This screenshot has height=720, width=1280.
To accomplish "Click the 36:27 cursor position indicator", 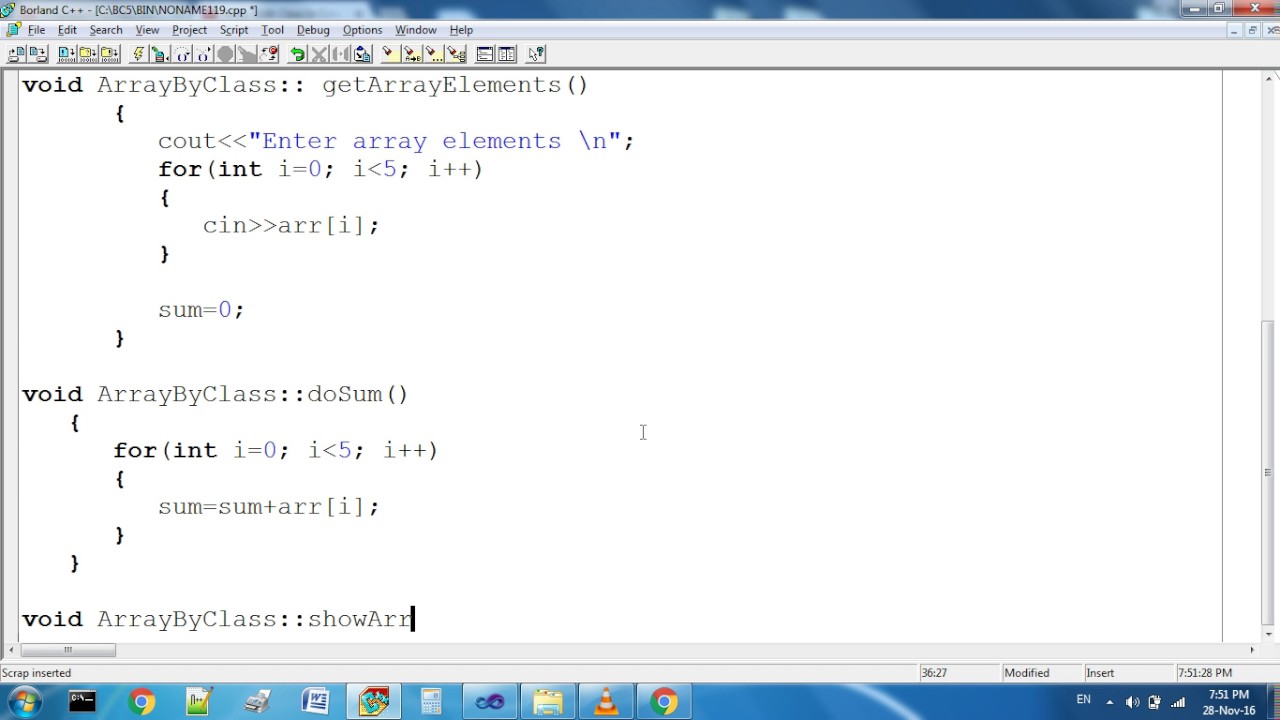I will coord(934,673).
